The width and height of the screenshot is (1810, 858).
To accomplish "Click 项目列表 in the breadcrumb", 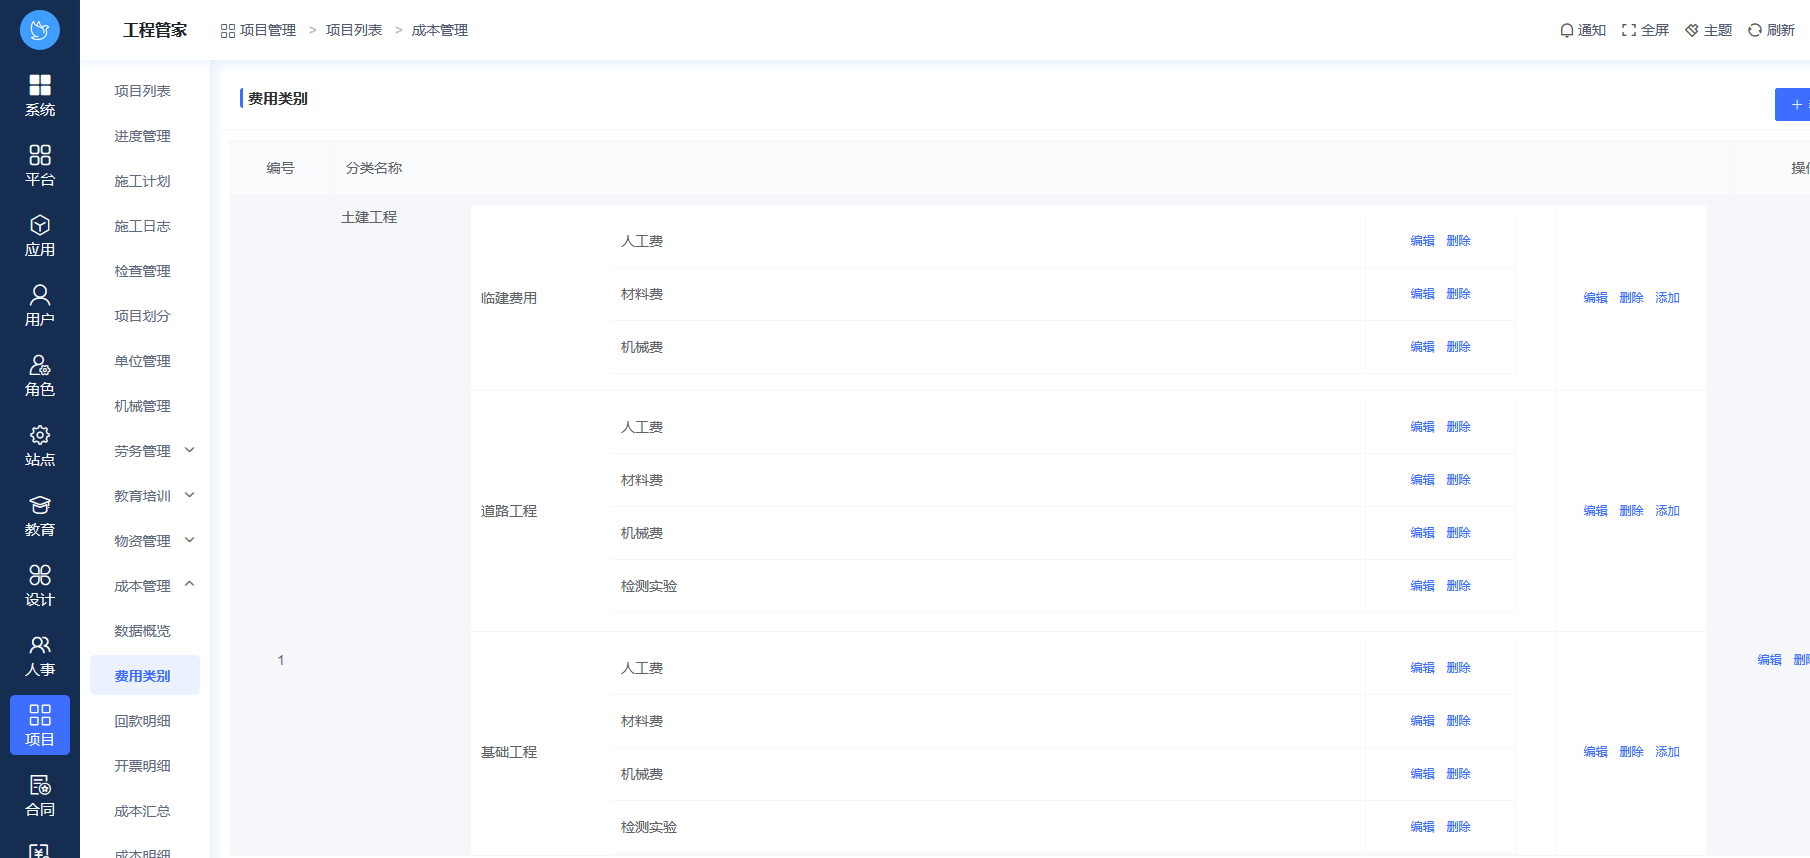I will point(354,30).
